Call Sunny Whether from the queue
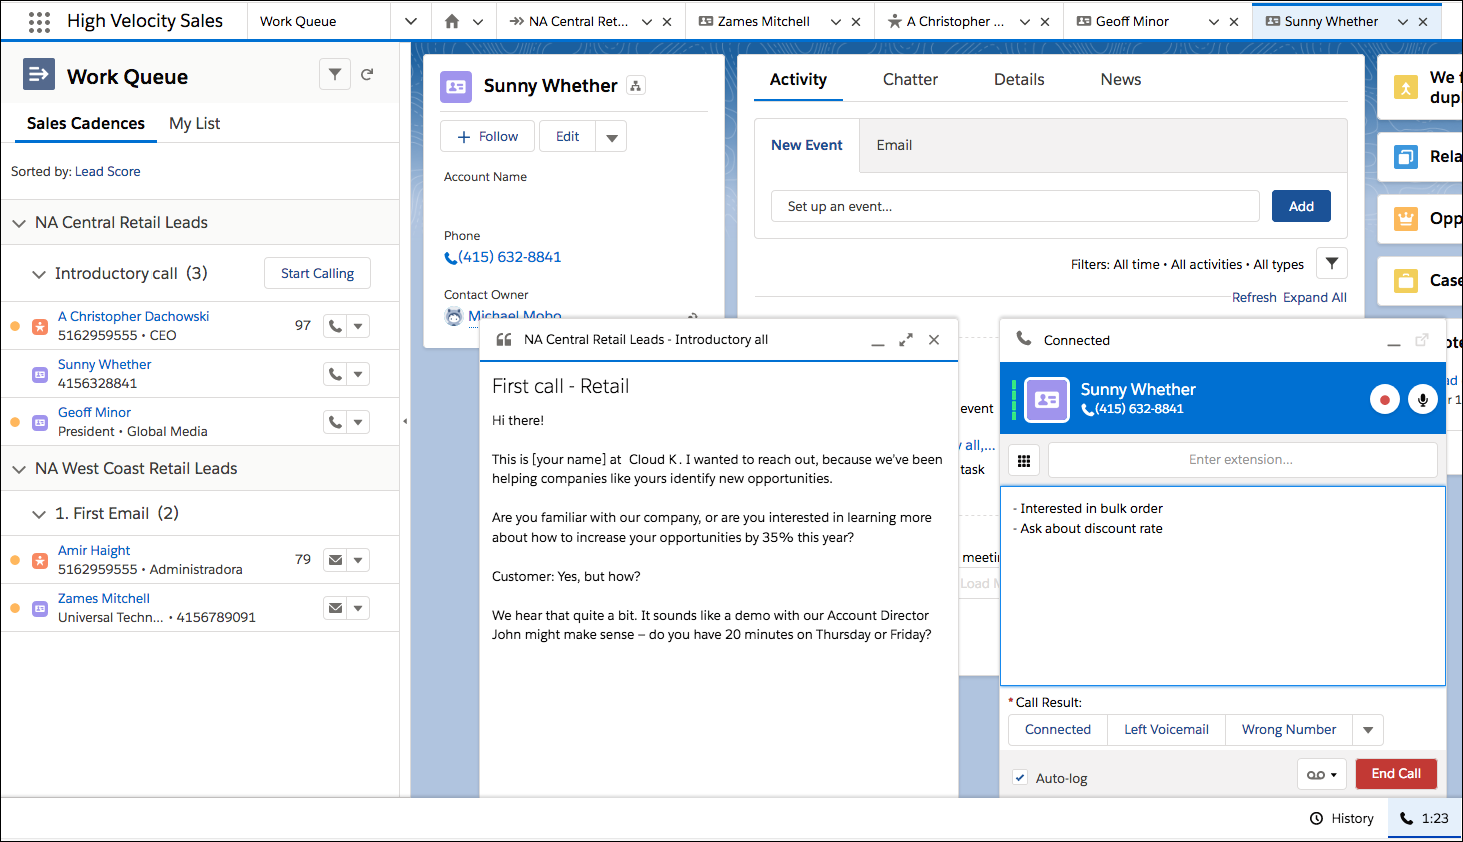 335,374
